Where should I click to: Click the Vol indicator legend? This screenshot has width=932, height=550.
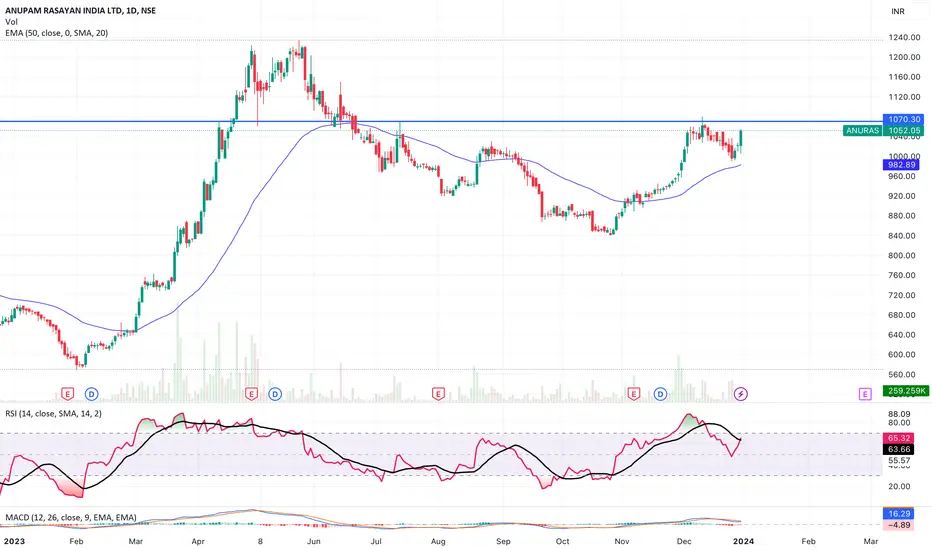pos(11,21)
